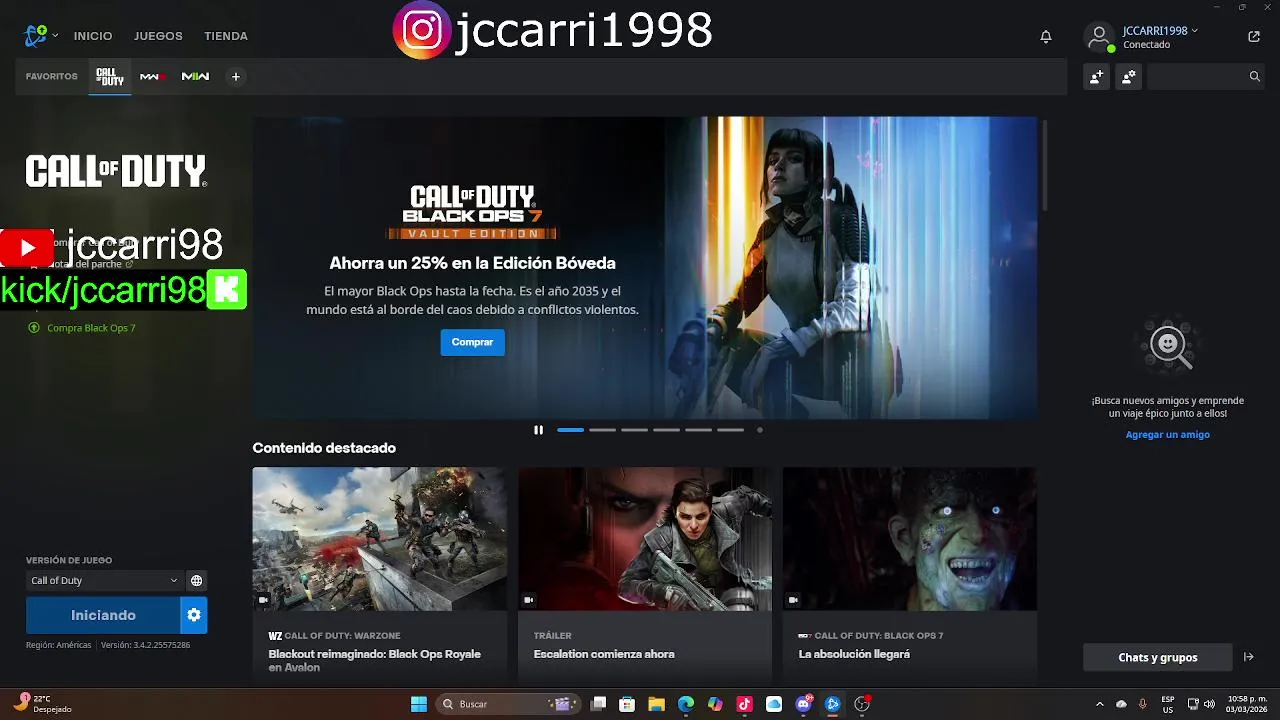Open the friend and group management icon
Screen dimensions: 1280x720
coord(1129,76)
